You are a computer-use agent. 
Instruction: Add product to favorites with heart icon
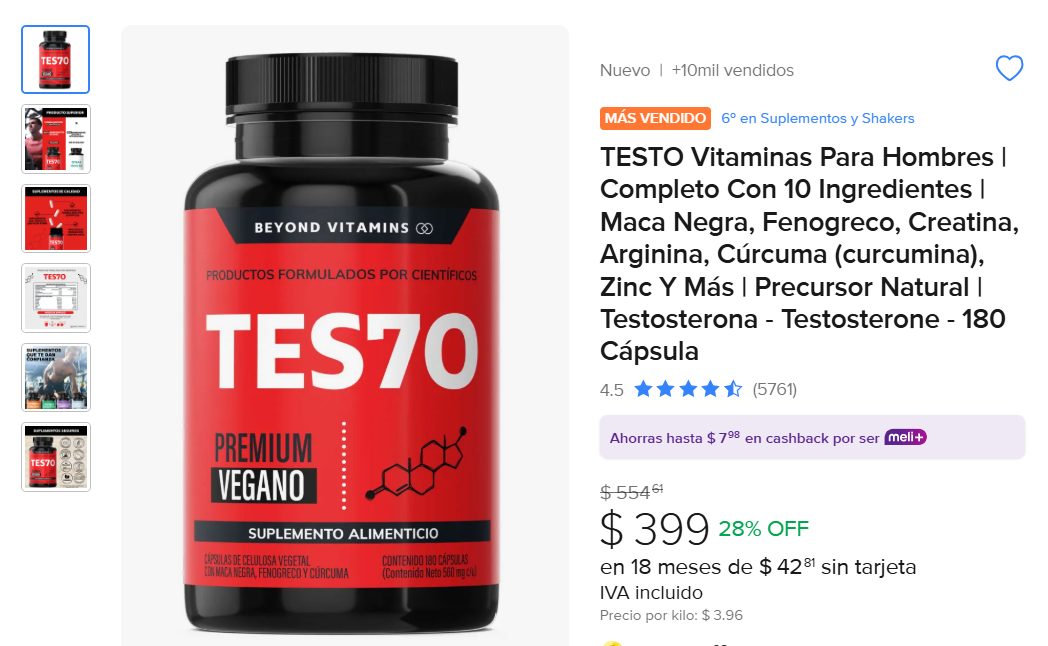[x=1009, y=68]
